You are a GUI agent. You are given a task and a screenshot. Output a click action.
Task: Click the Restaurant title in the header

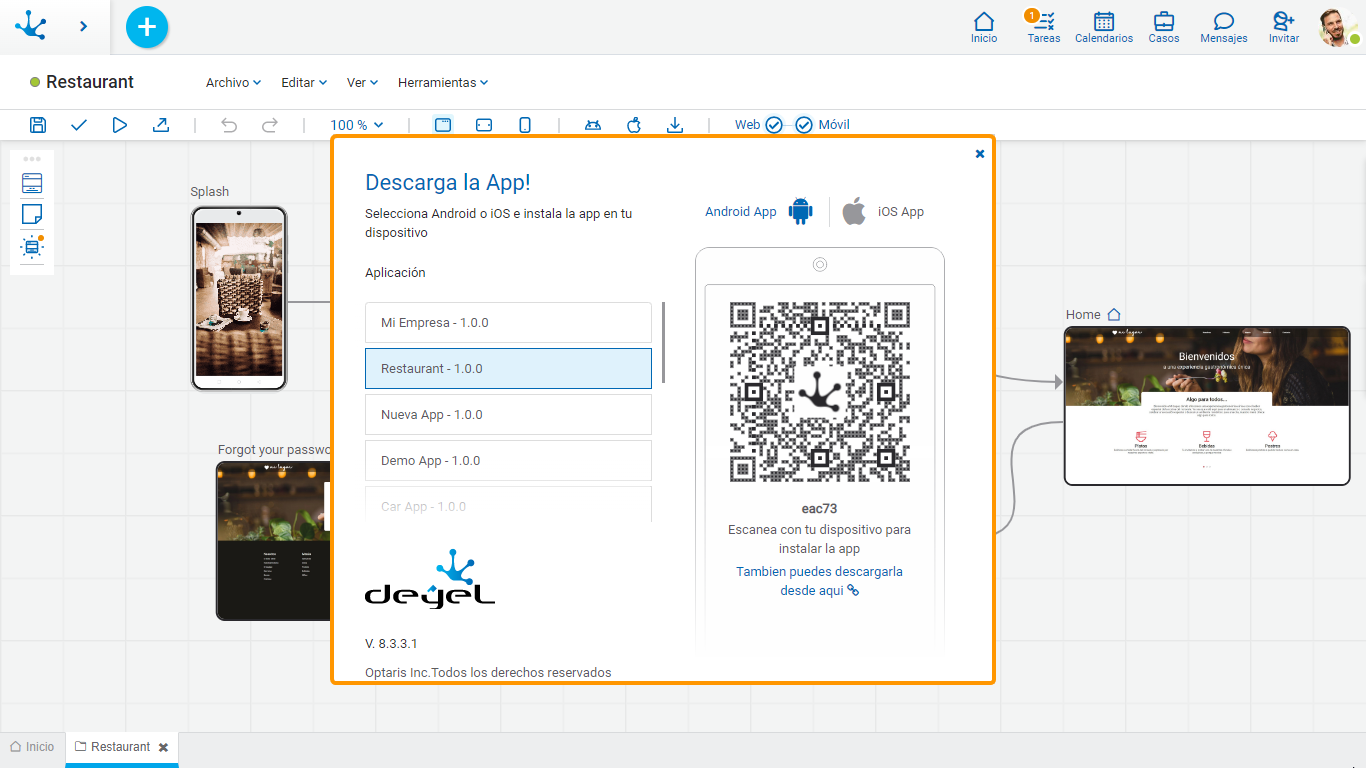(90, 82)
